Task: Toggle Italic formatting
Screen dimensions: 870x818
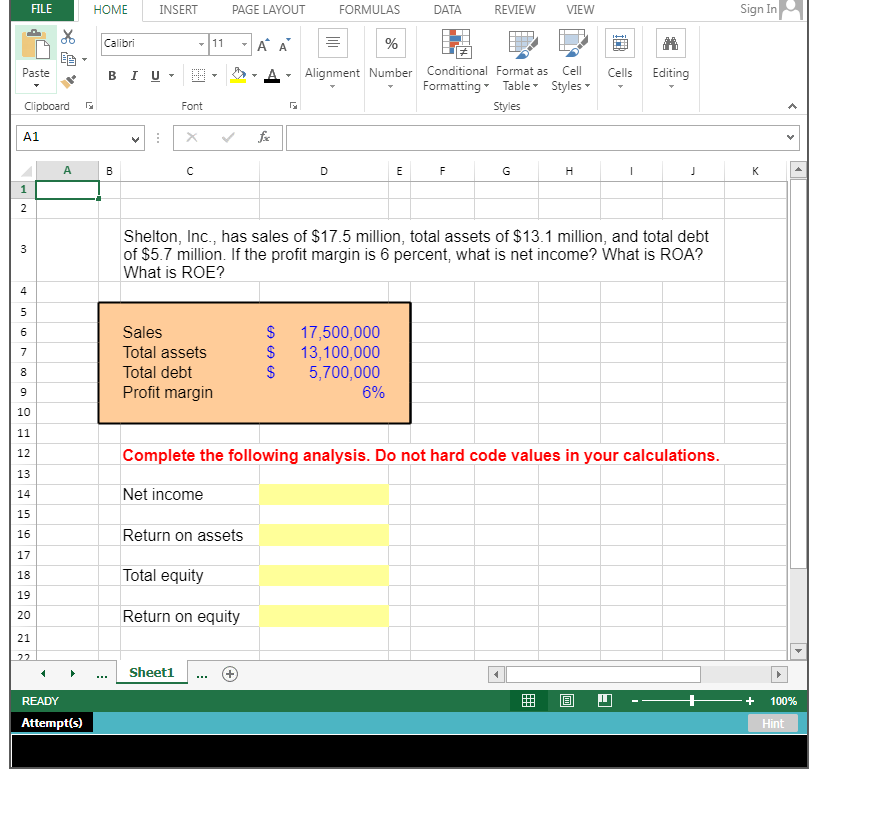Action: click(133, 75)
